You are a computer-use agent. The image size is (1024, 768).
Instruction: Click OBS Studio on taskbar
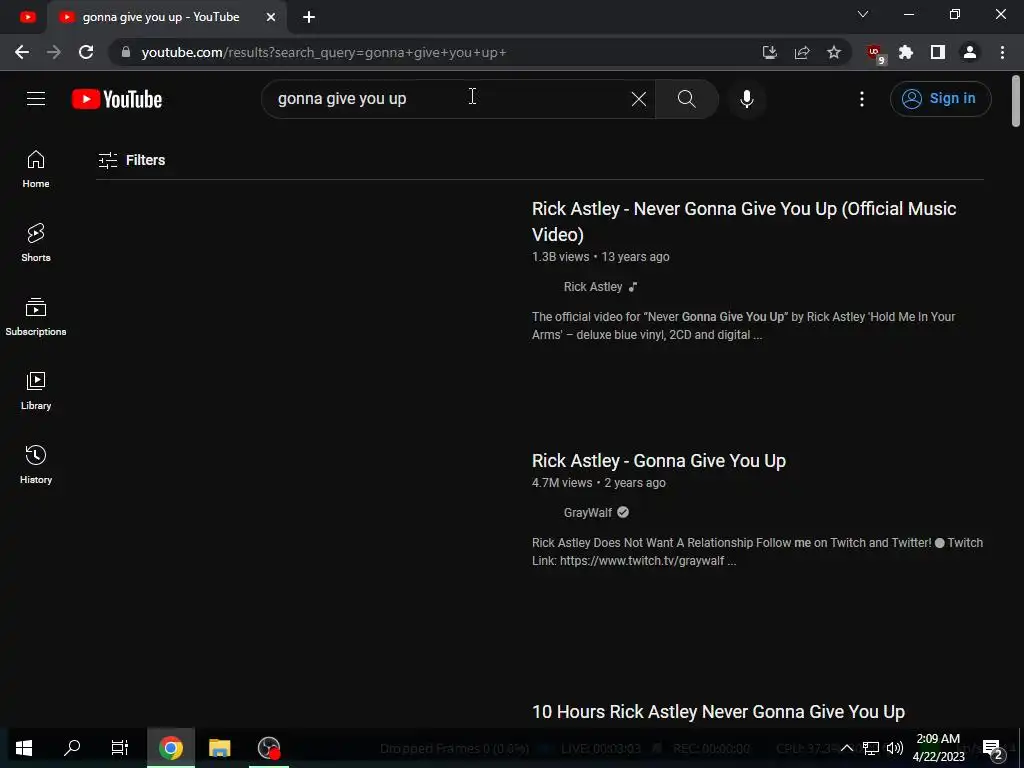[268, 748]
